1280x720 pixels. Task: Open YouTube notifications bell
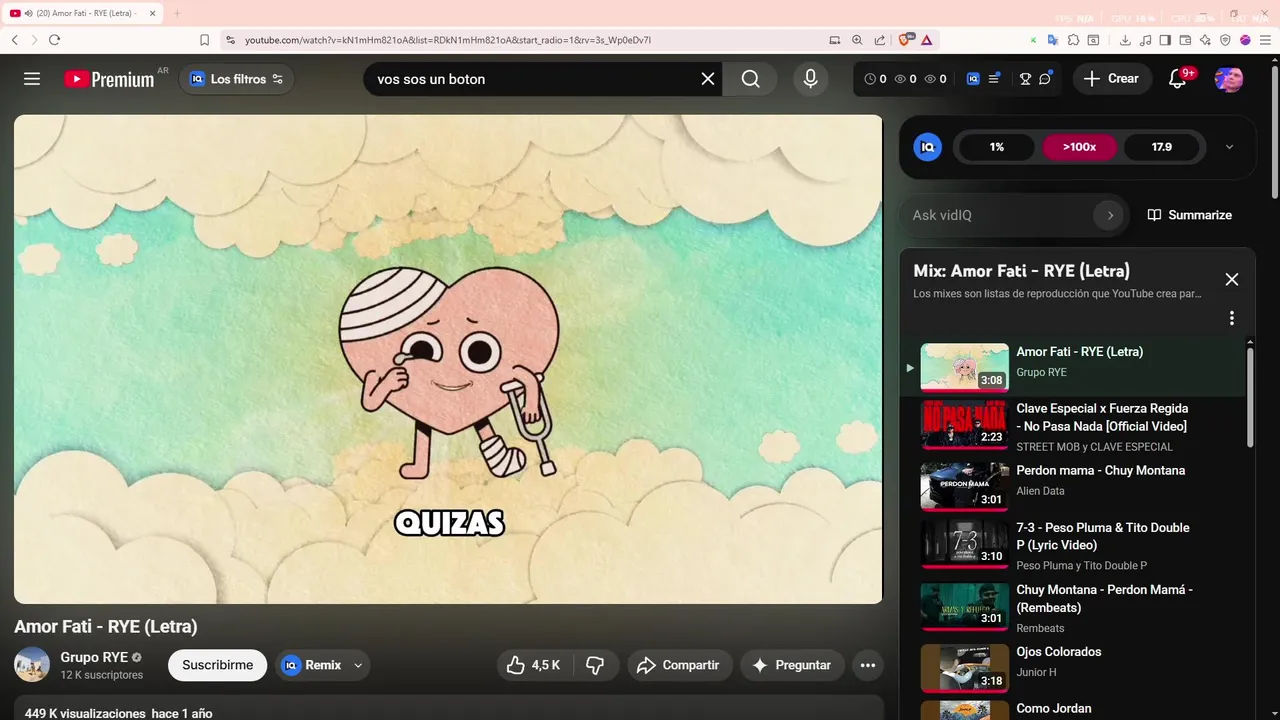(1177, 79)
